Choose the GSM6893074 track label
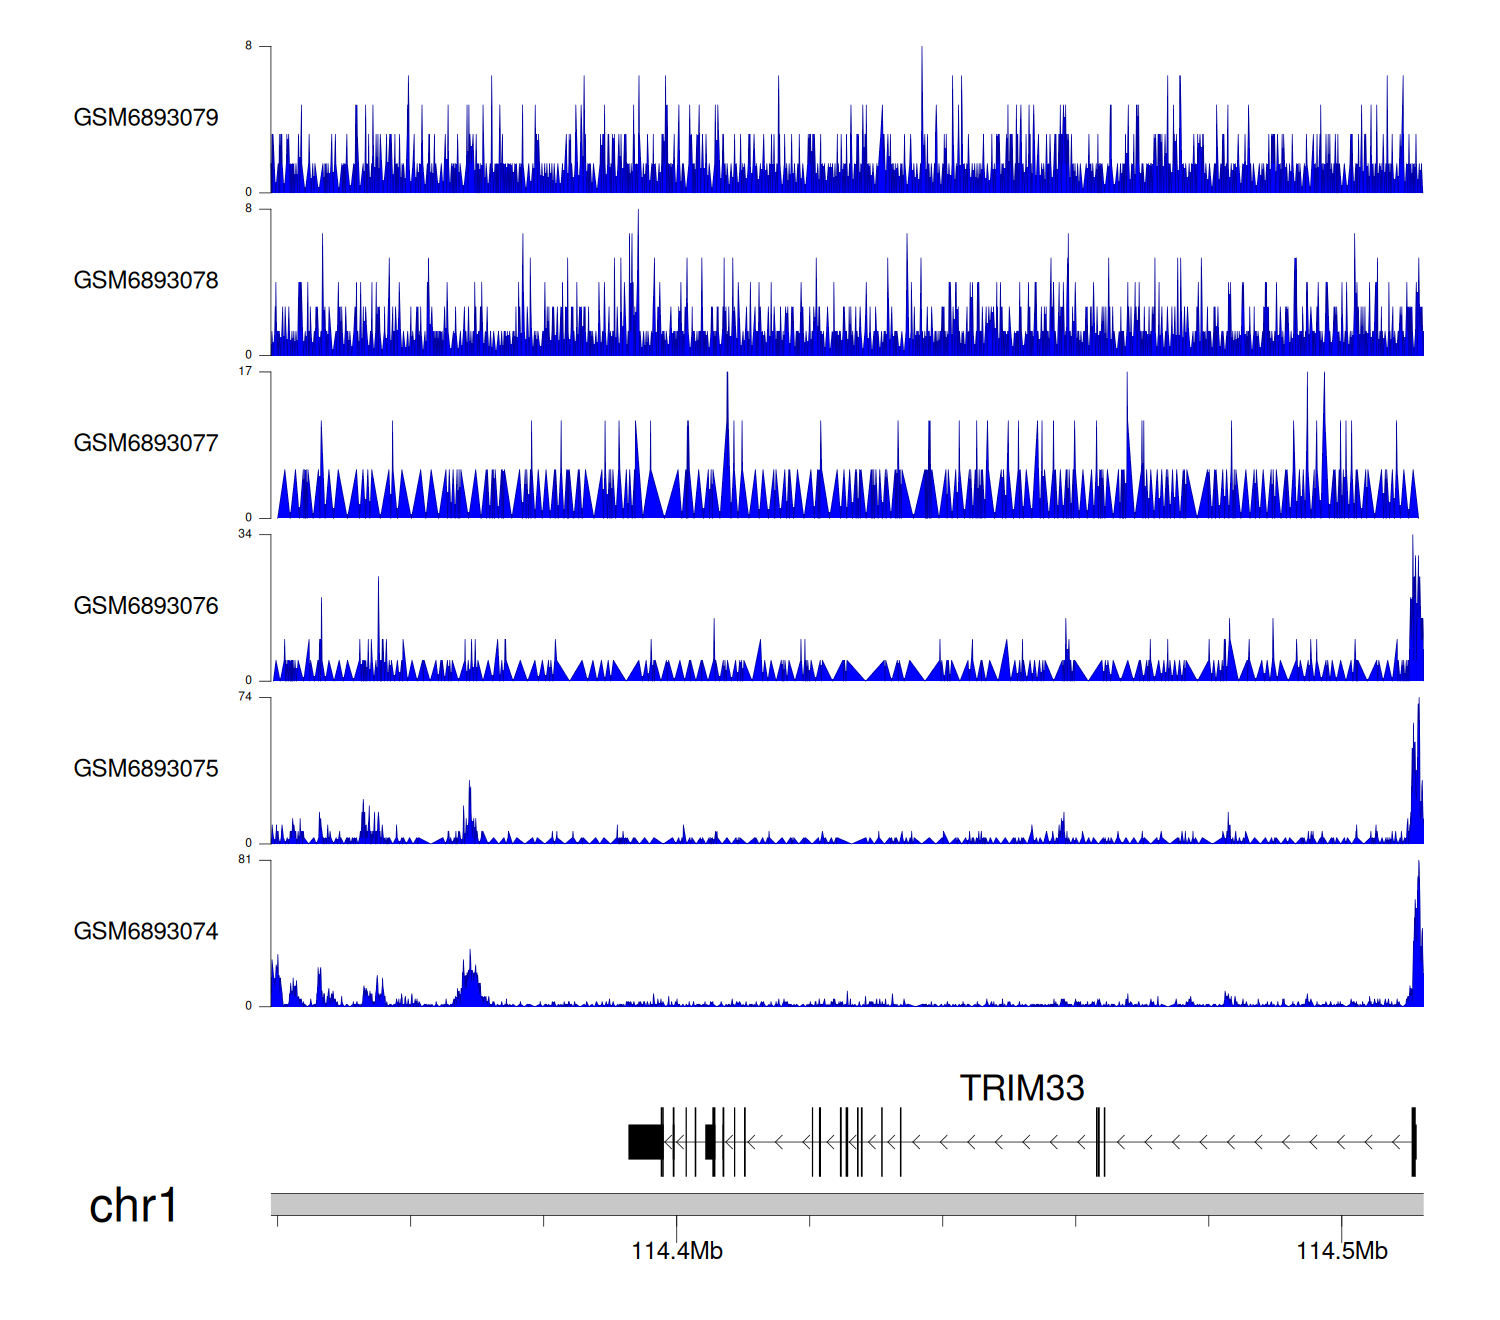This screenshot has height=1320, width=1500. coord(146,932)
